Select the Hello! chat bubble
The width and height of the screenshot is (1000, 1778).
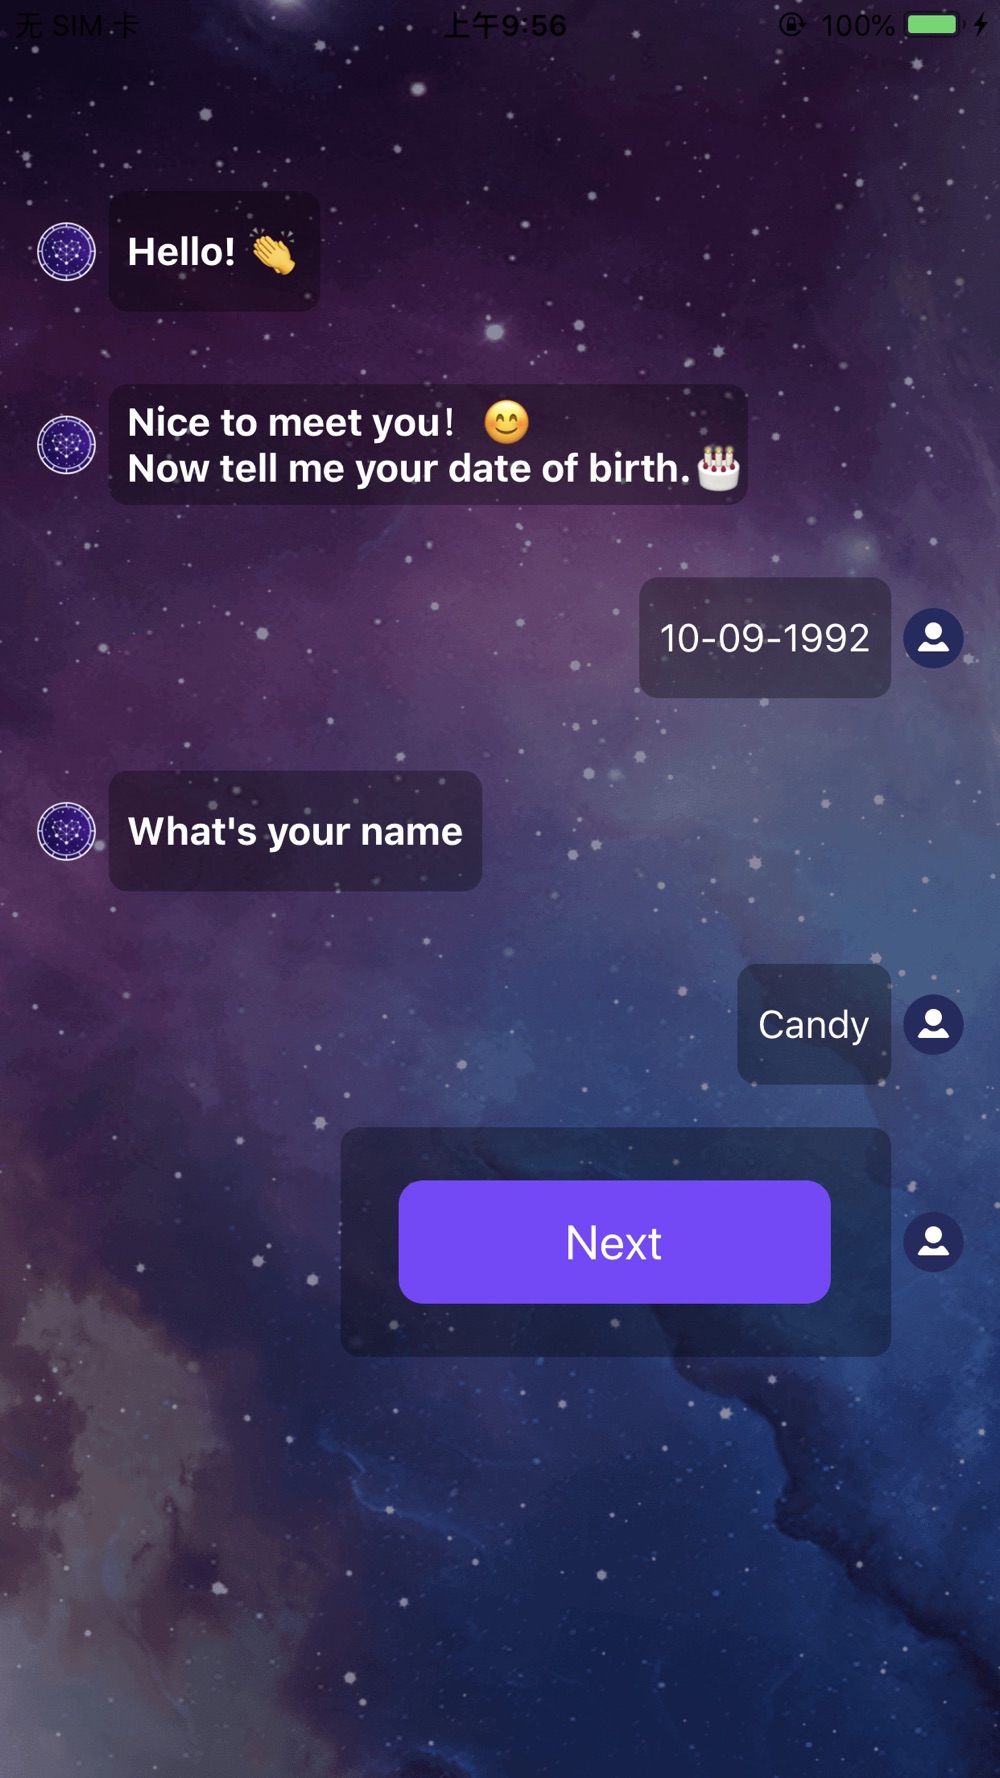(x=214, y=251)
